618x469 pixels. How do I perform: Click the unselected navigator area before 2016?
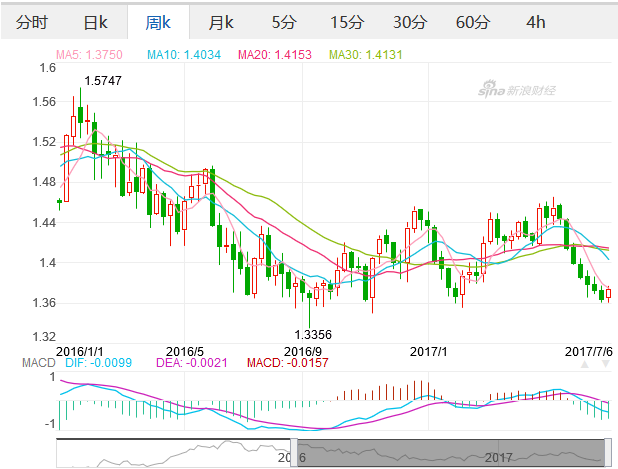(173, 453)
